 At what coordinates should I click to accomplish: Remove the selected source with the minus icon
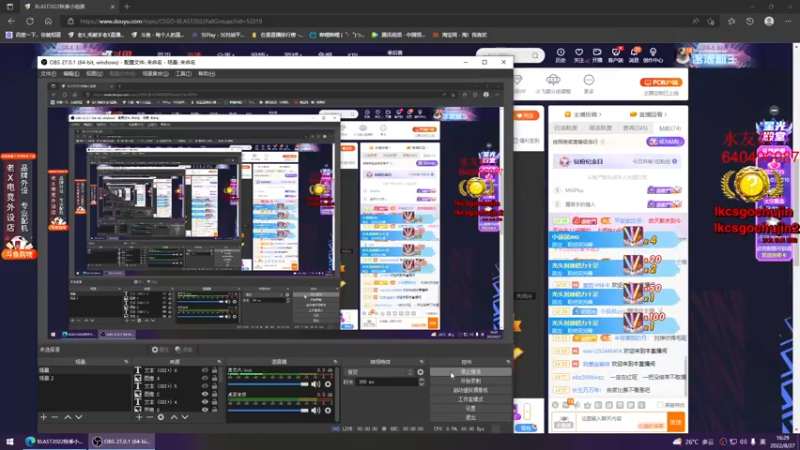149,417
